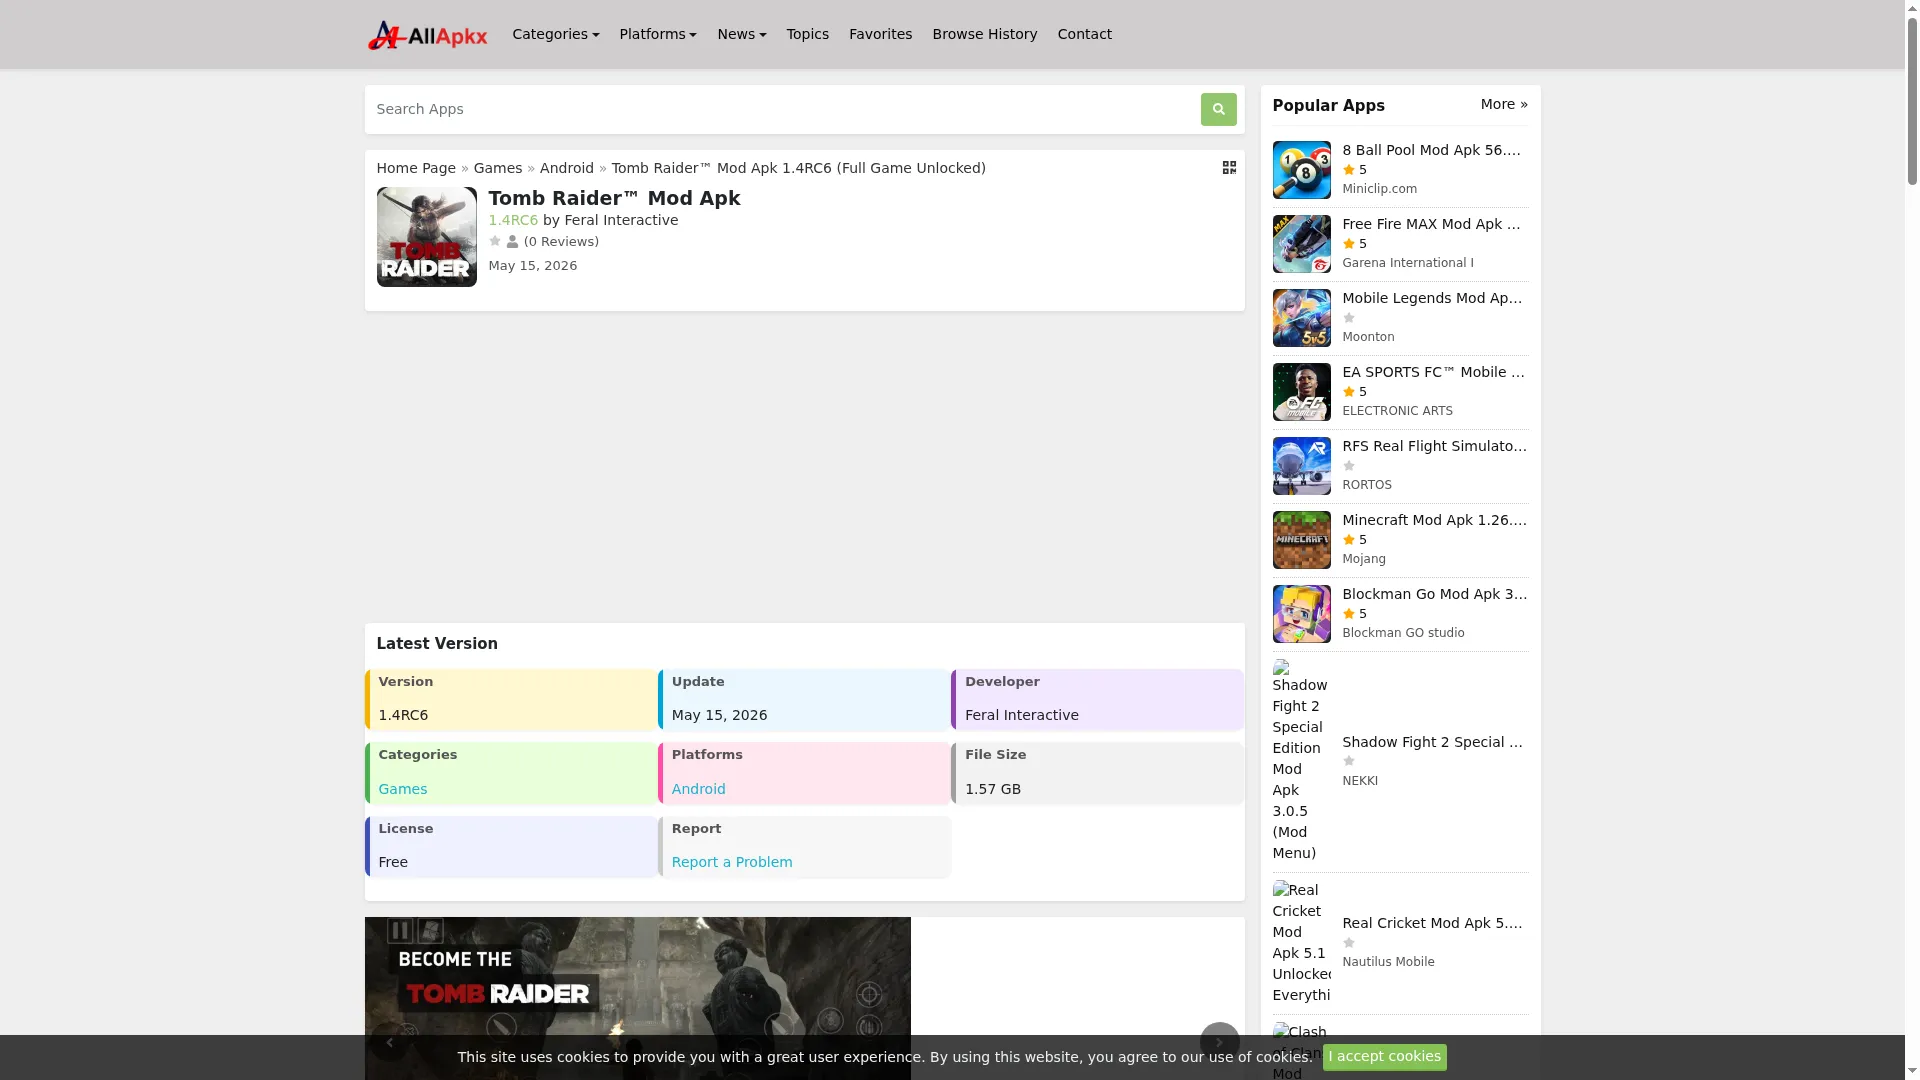The width and height of the screenshot is (1920, 1080).
Task: Open RFS Real Flight Simulator title
Action: coord(1435,446)
